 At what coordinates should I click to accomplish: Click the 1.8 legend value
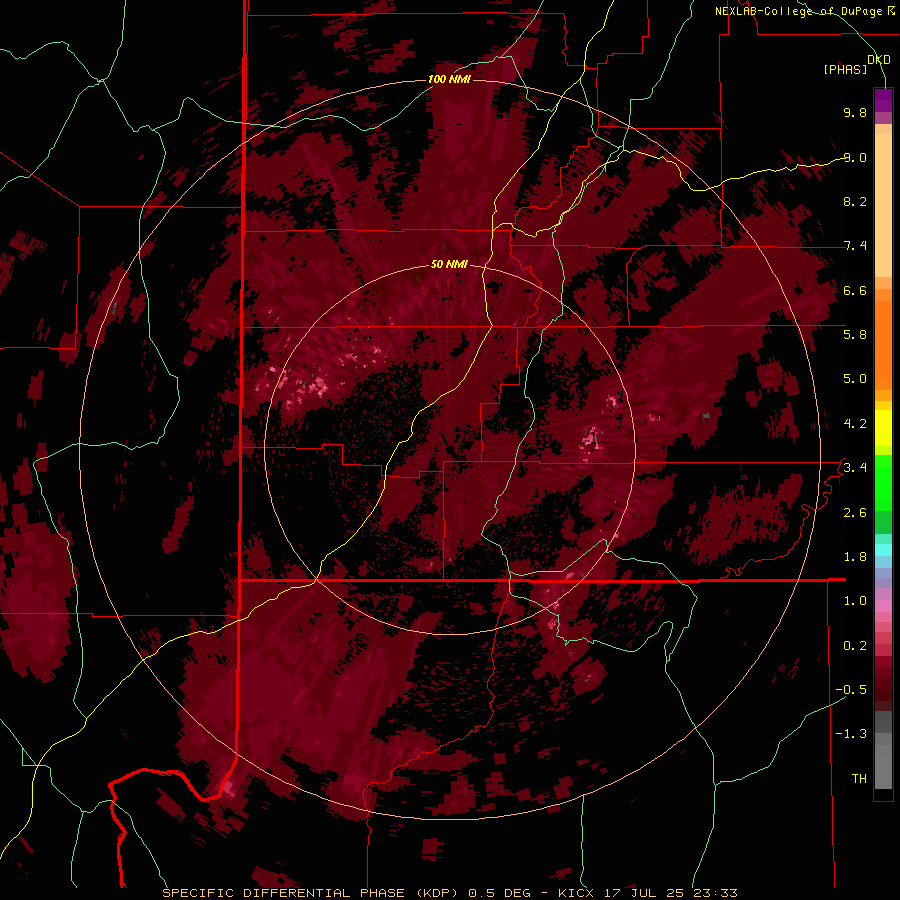click(855, 557)
